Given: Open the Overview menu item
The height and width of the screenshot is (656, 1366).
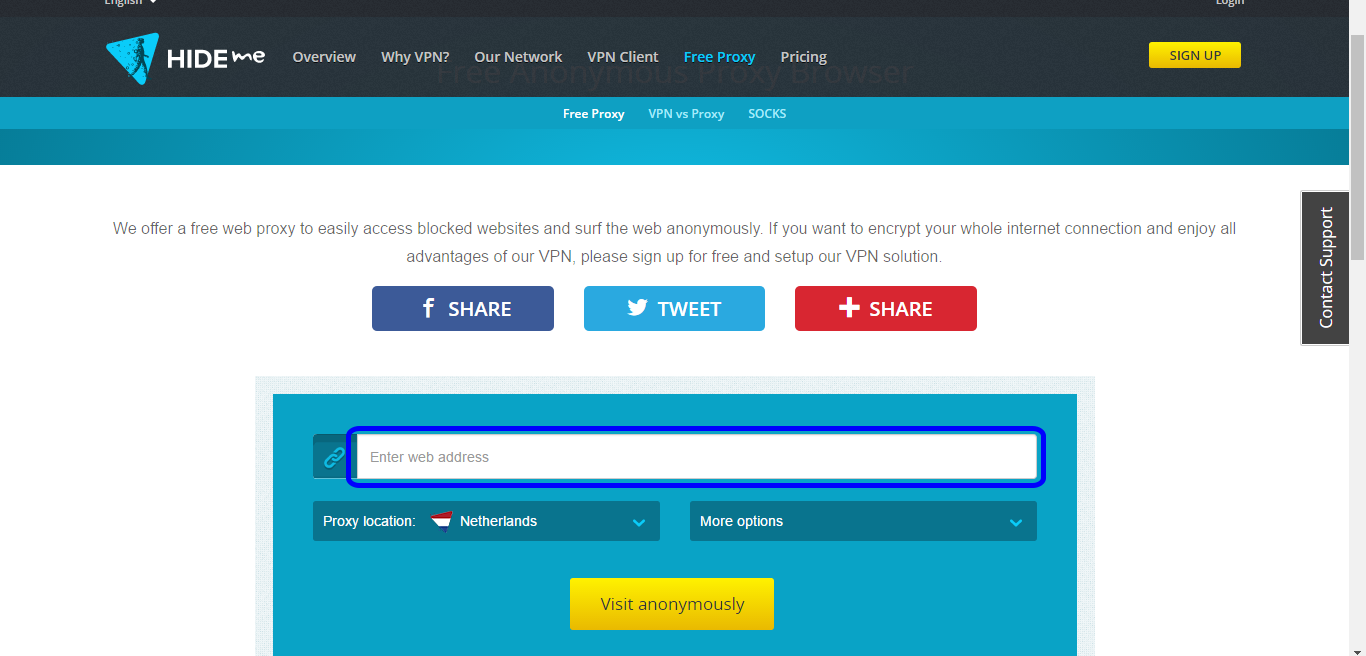Looking at the screenshot, I should coord(324,57).
